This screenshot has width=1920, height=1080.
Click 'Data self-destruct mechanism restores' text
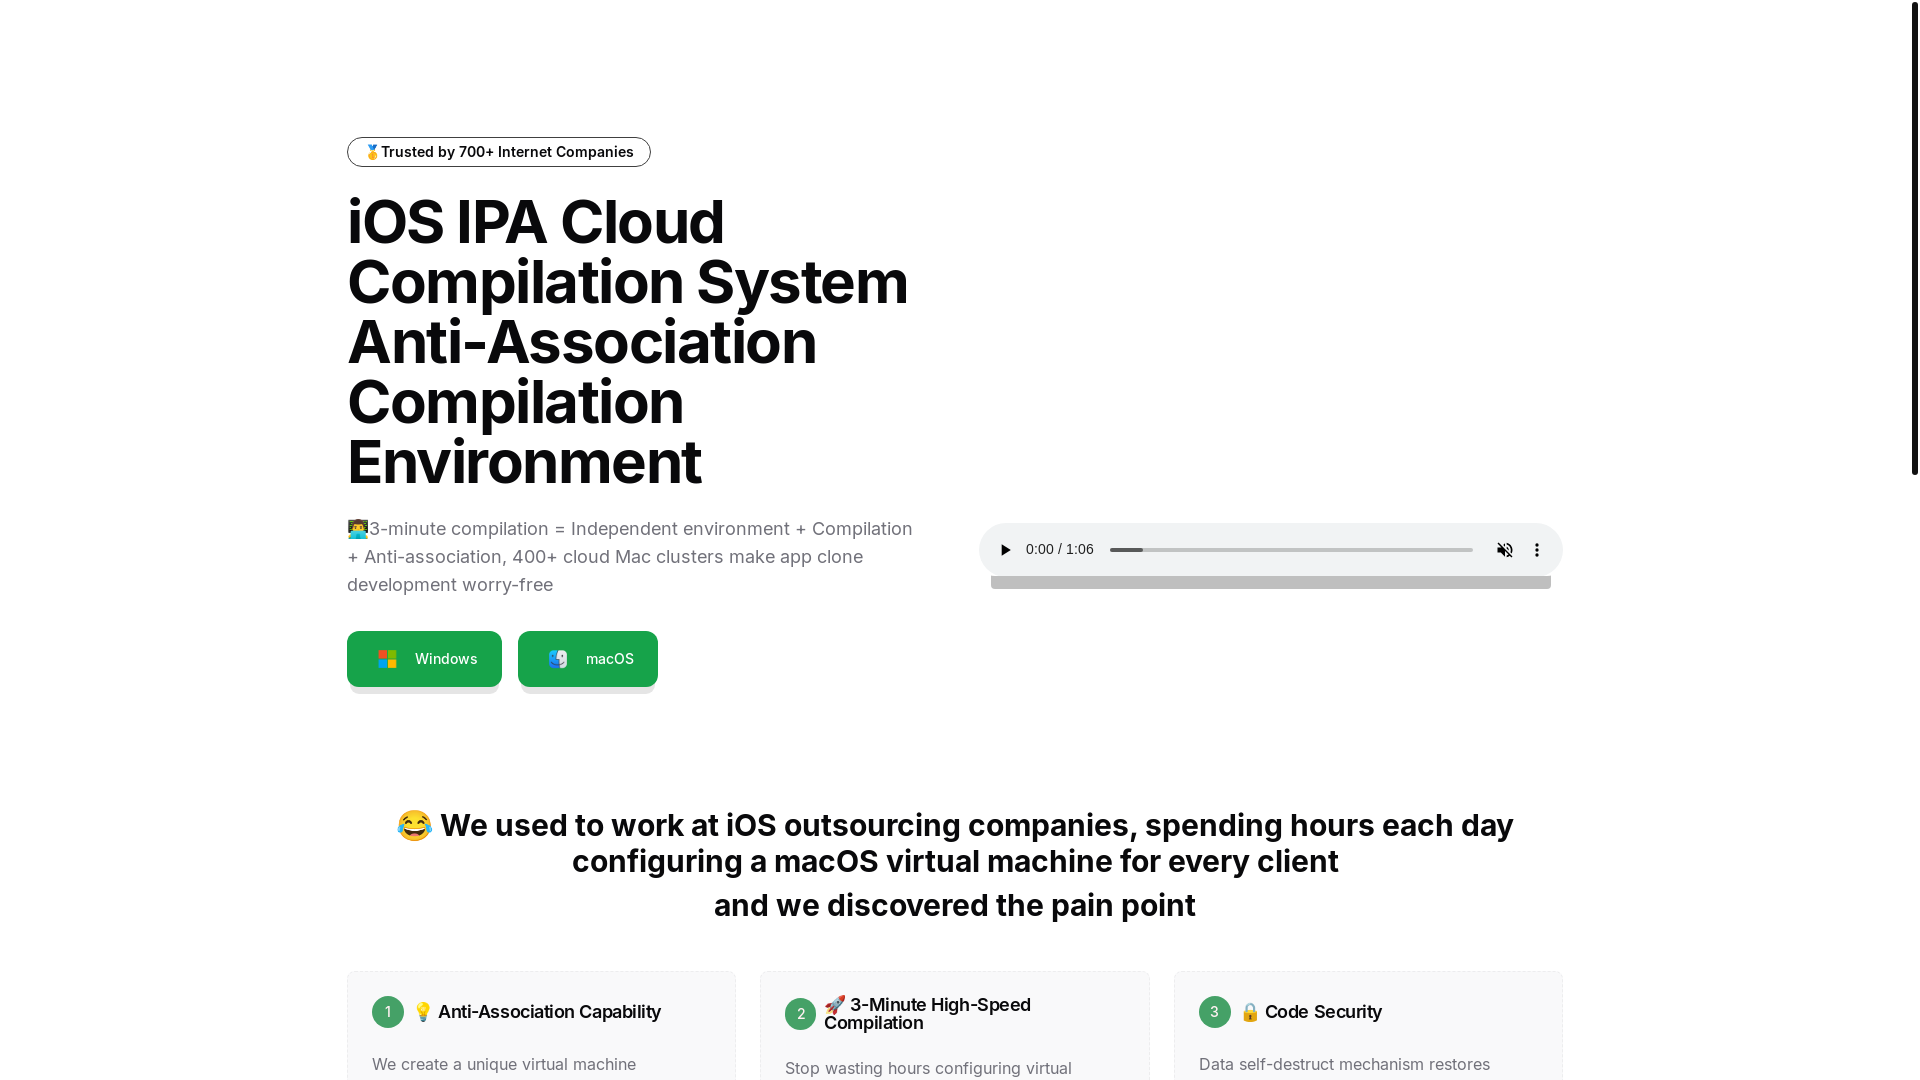tap(1344, 1064)
